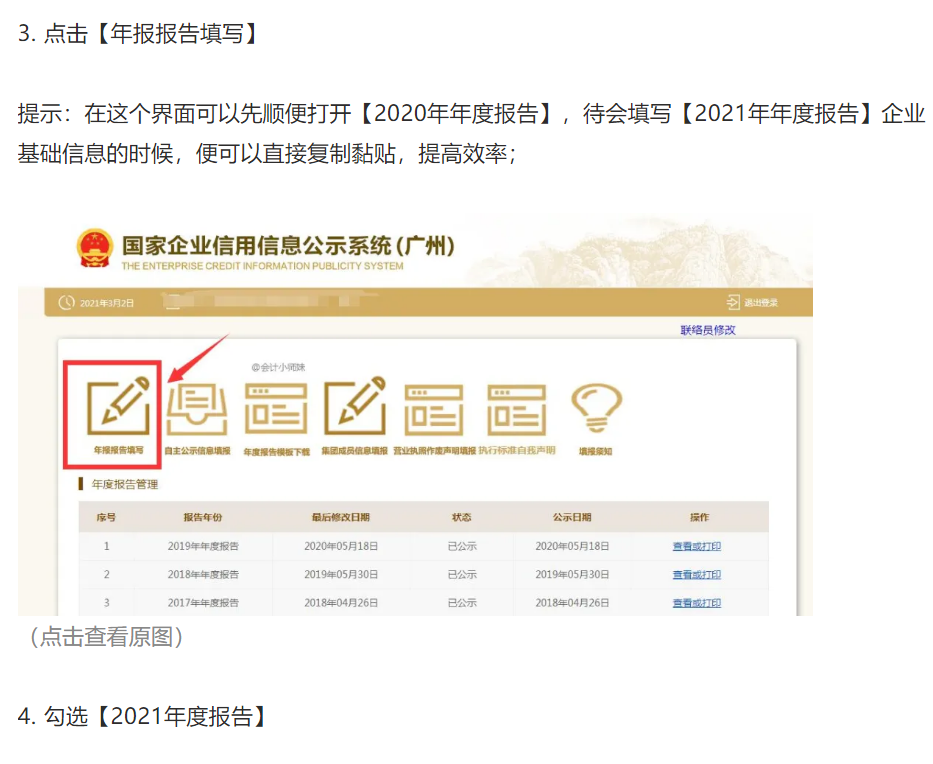The width and height of the screenshot is (933, 764).
Task: Click the step heading 3. 点击【年报报告填写】
Action: pyautogui.click(x=139, y=33)
